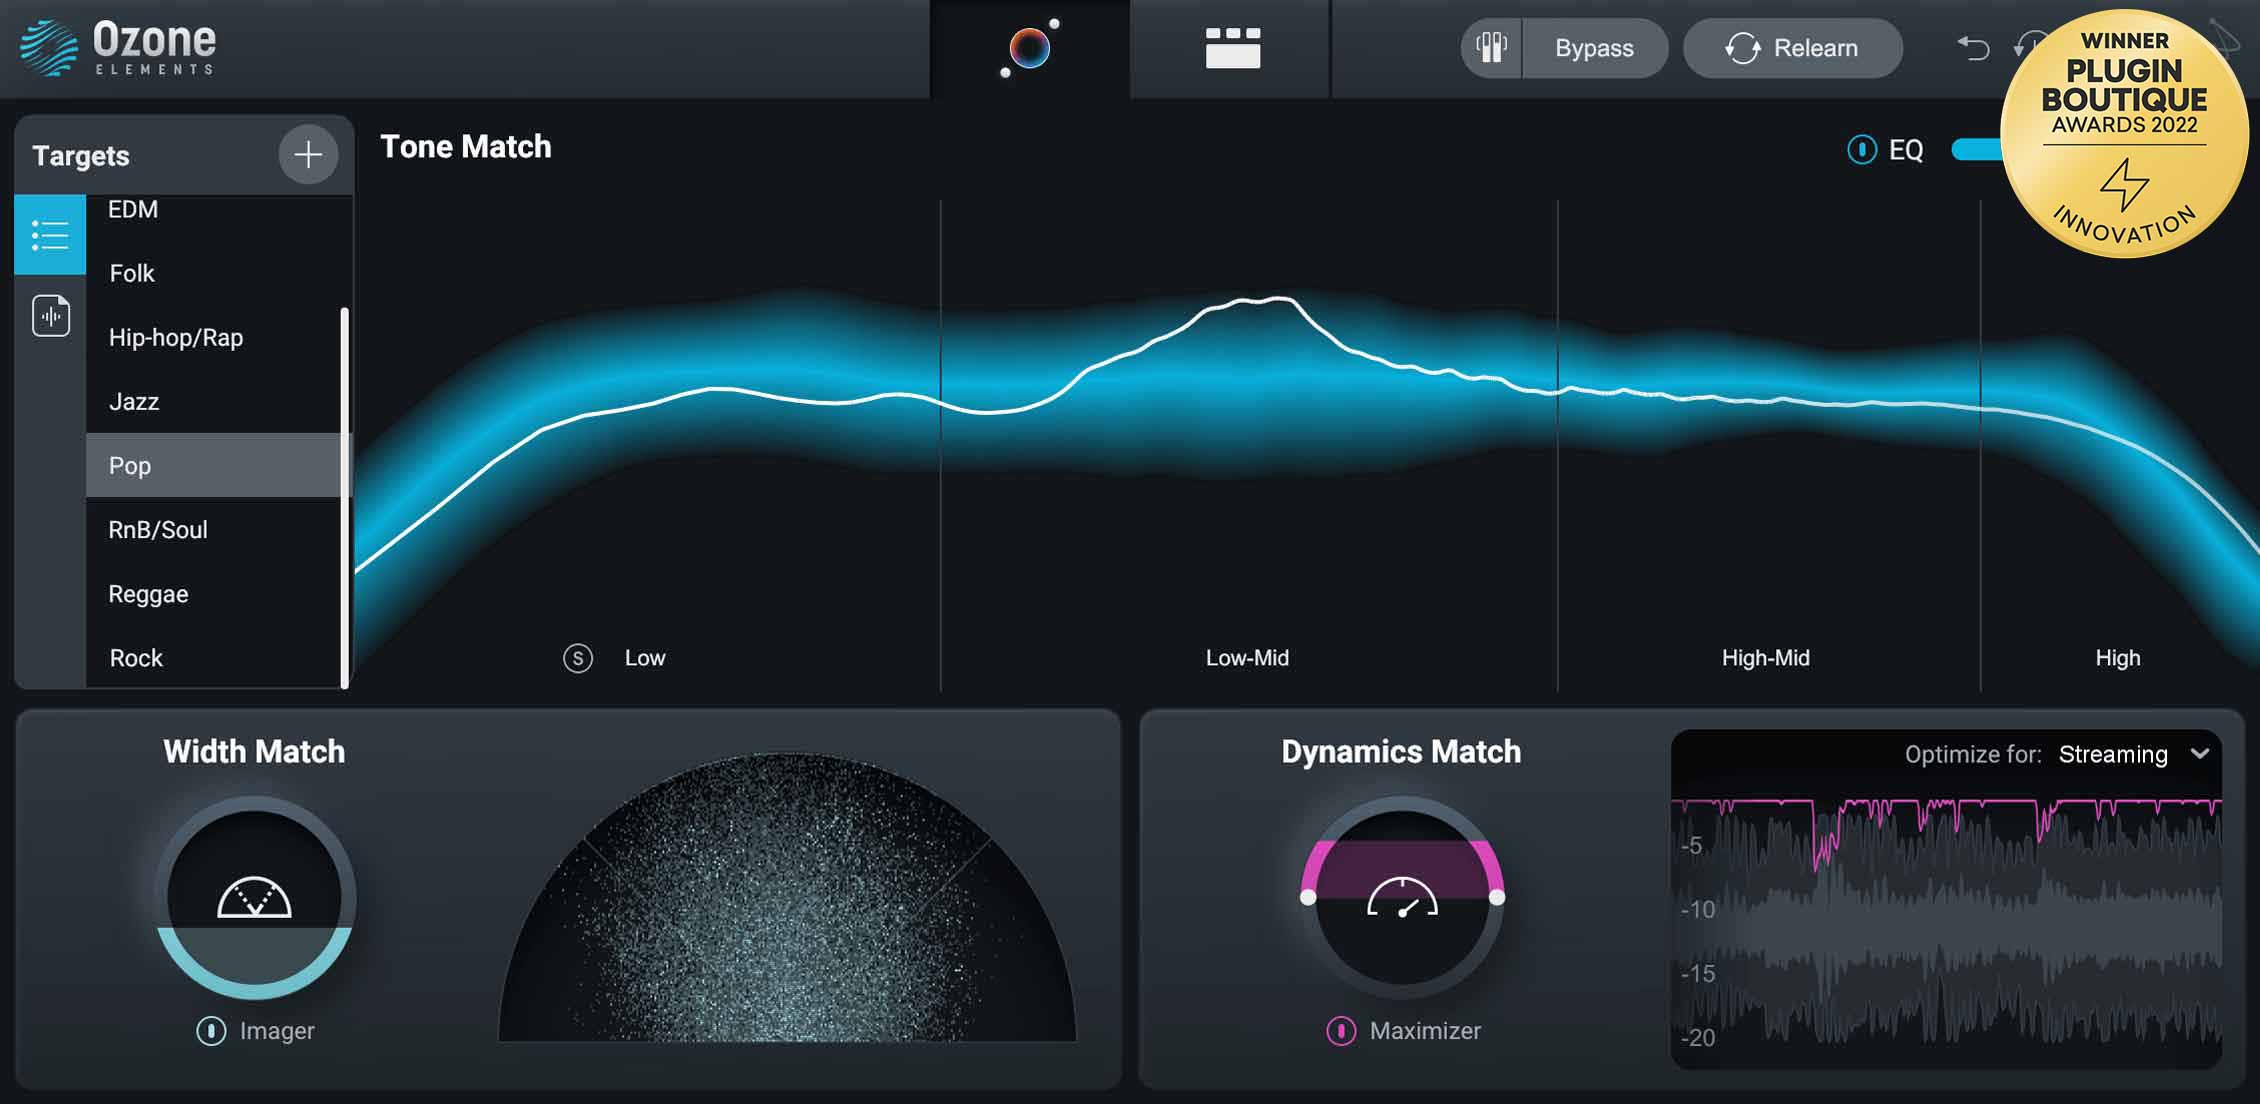Disable the Maximizer power button
This screenshot has width=2260, height=1104.
tap(1341, 1031)
